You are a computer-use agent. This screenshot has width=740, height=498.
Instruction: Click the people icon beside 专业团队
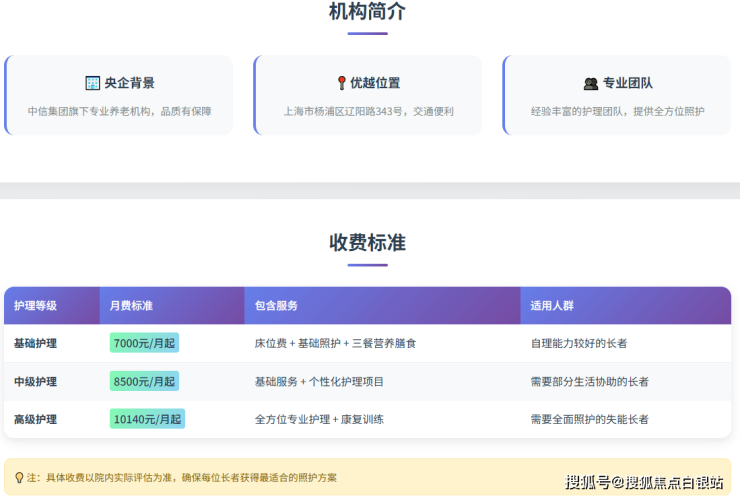591,84
